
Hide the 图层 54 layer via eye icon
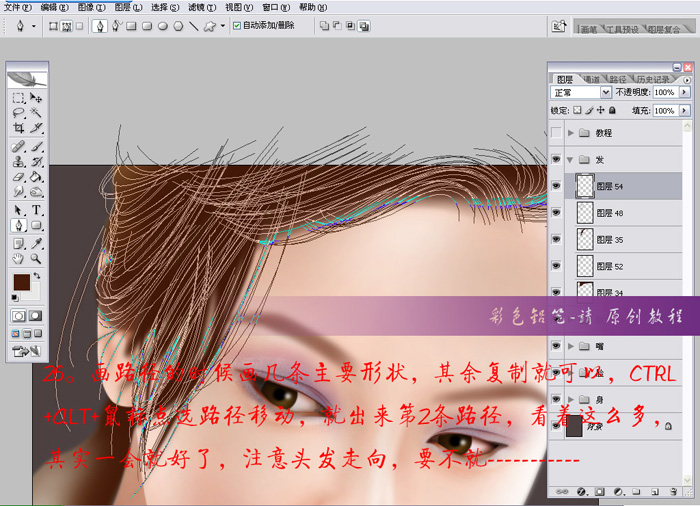click(x=557, y=186)
